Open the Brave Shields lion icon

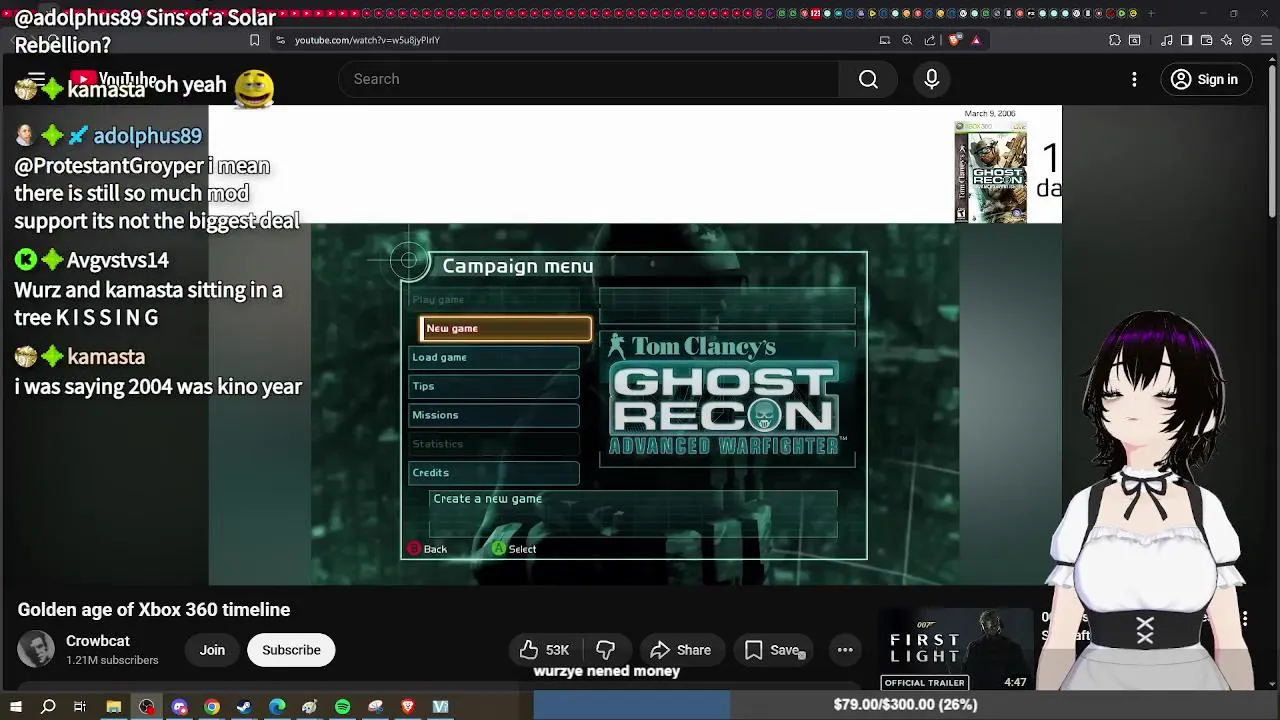(x=954, y=40)
